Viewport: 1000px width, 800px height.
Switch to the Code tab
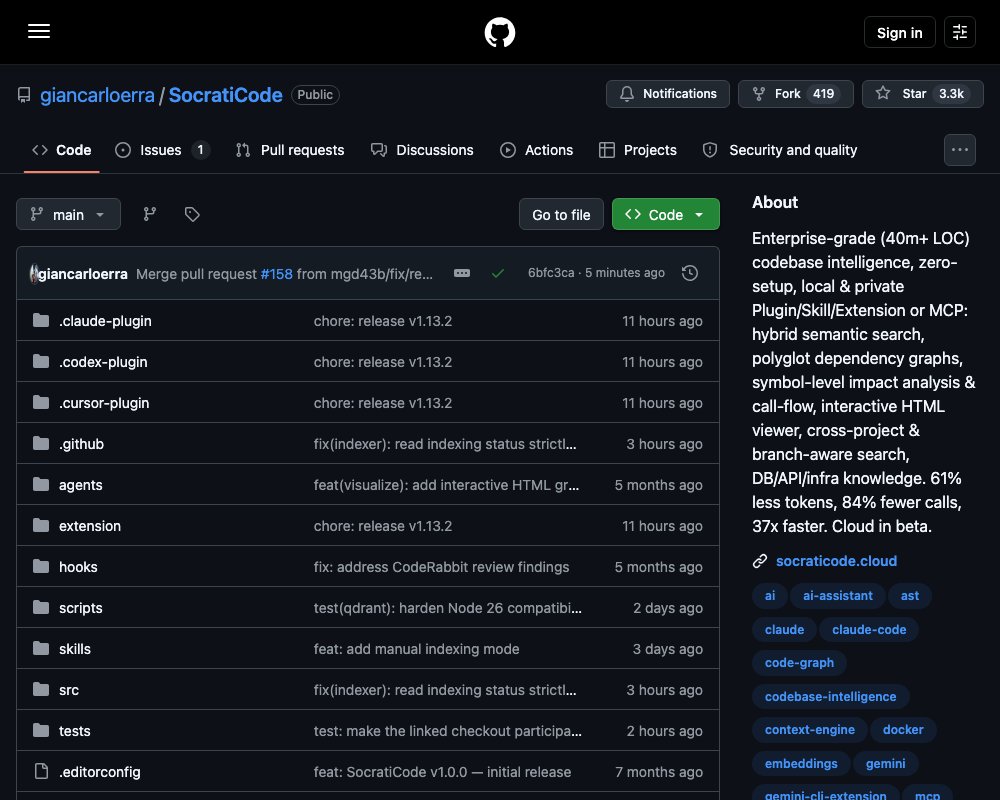tap(62, 150)
